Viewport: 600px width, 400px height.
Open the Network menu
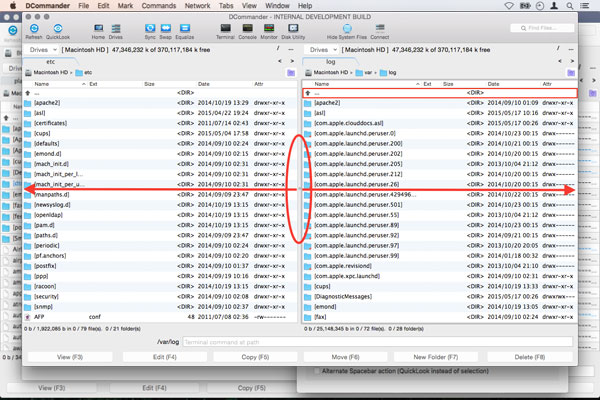click(198, 5)
